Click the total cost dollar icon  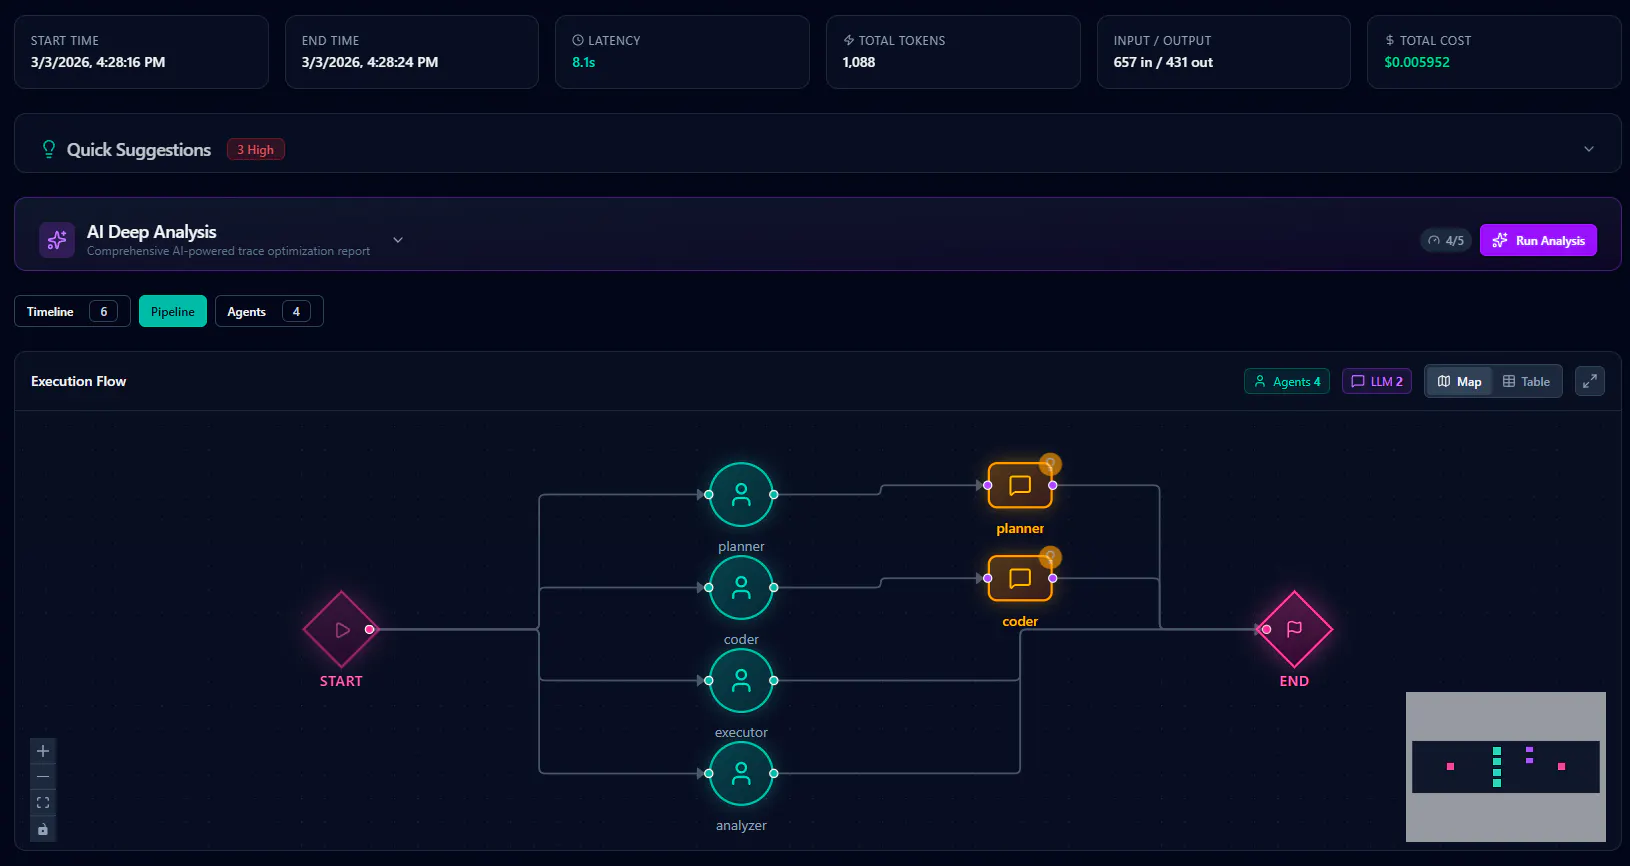(1390, 40)
